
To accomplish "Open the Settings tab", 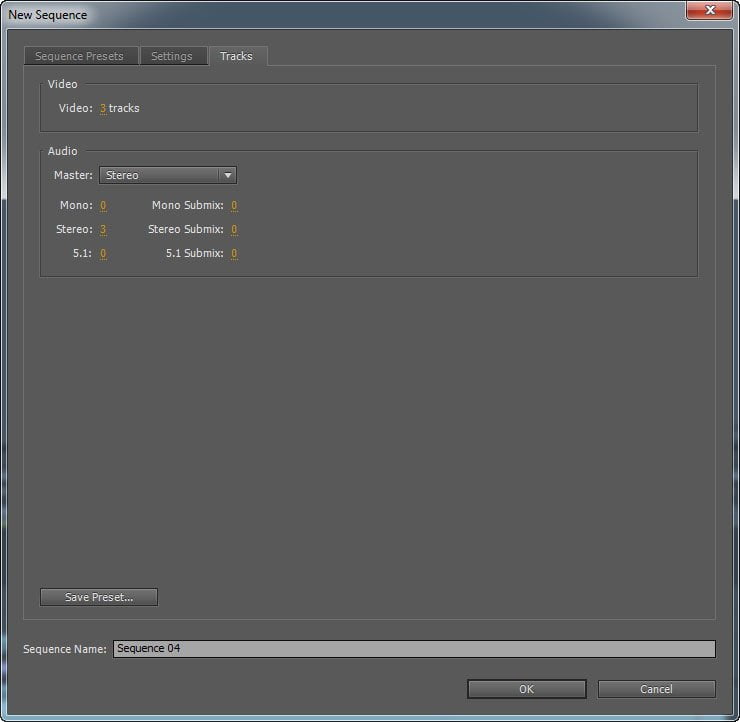I will (x=173, y=56).
